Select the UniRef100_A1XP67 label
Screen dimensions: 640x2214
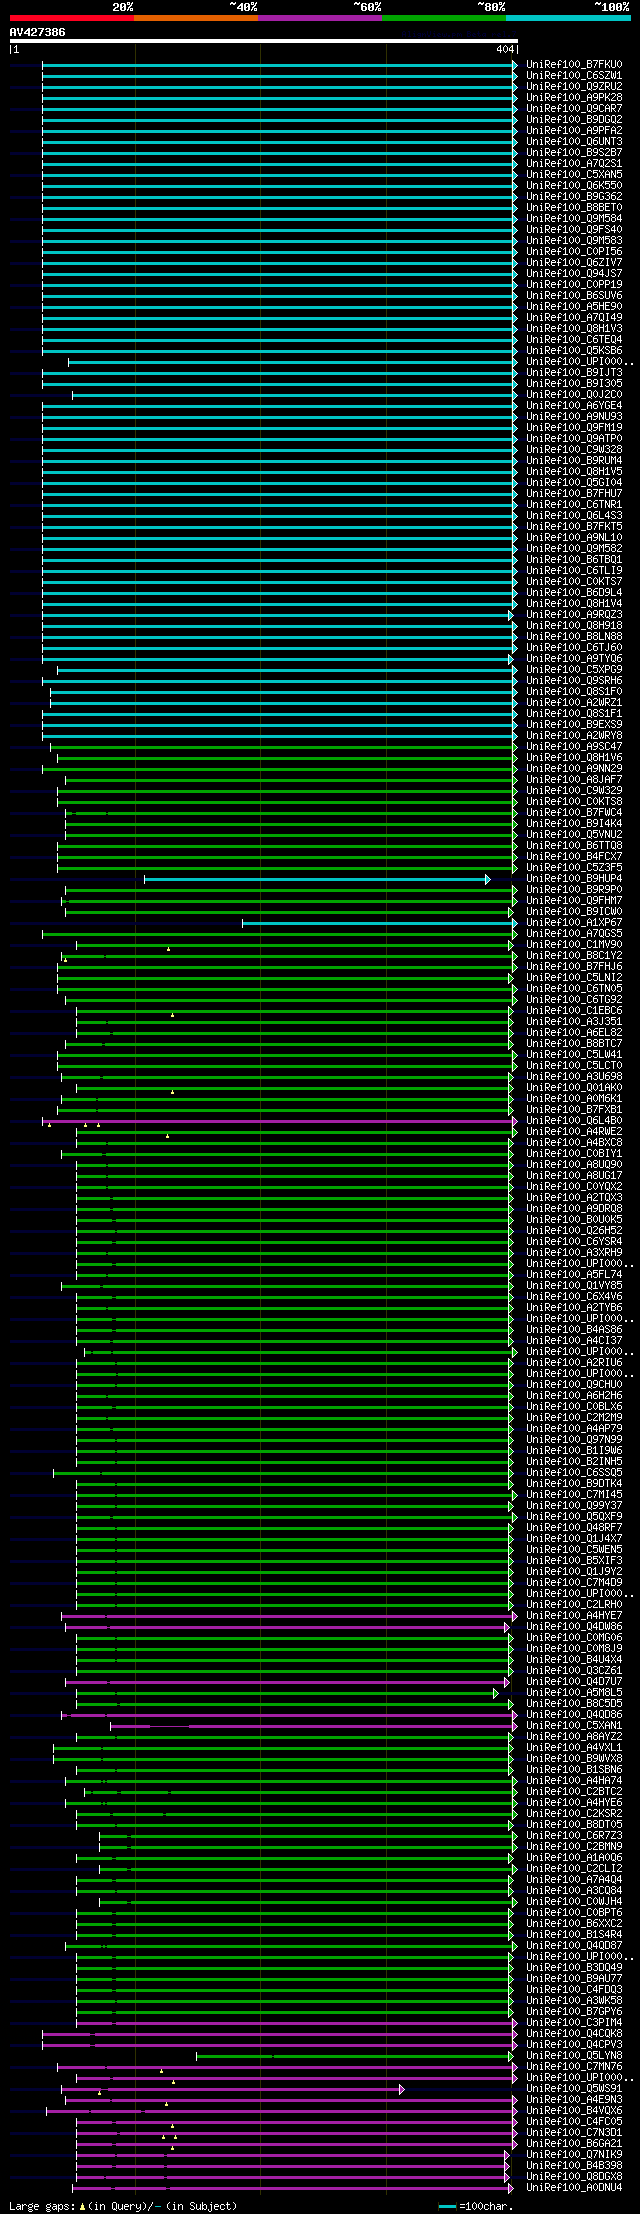tap(574, 923)
